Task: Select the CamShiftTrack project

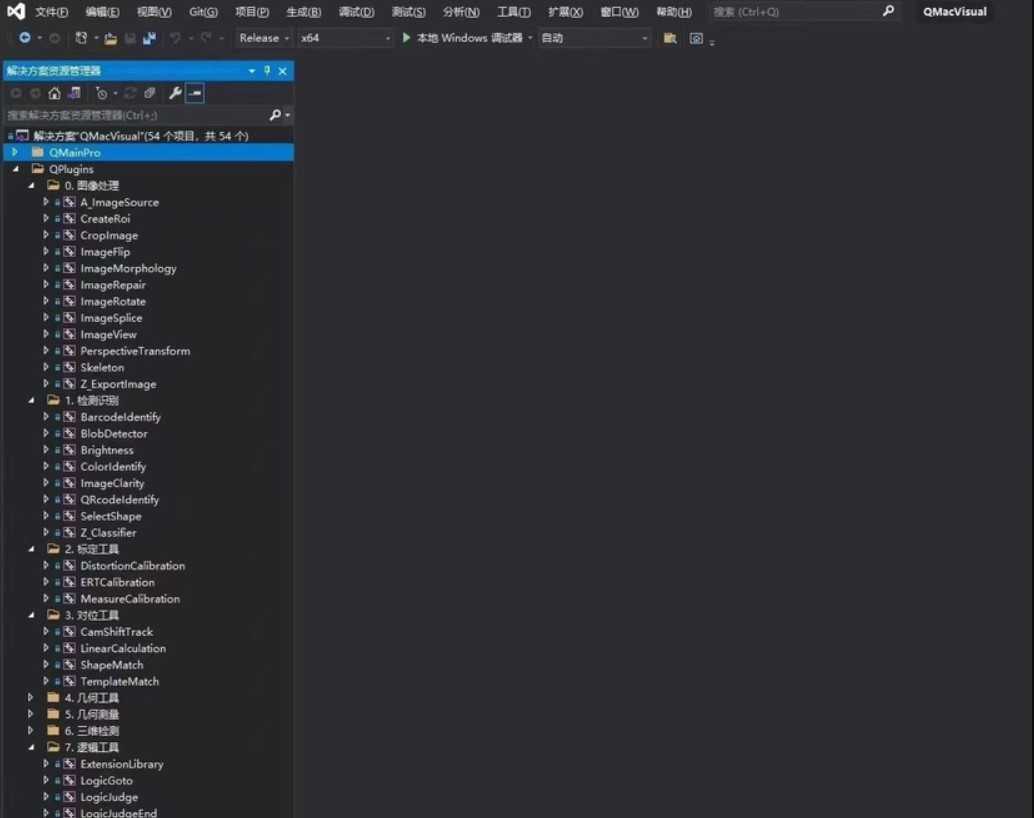Action: (116, 632)
